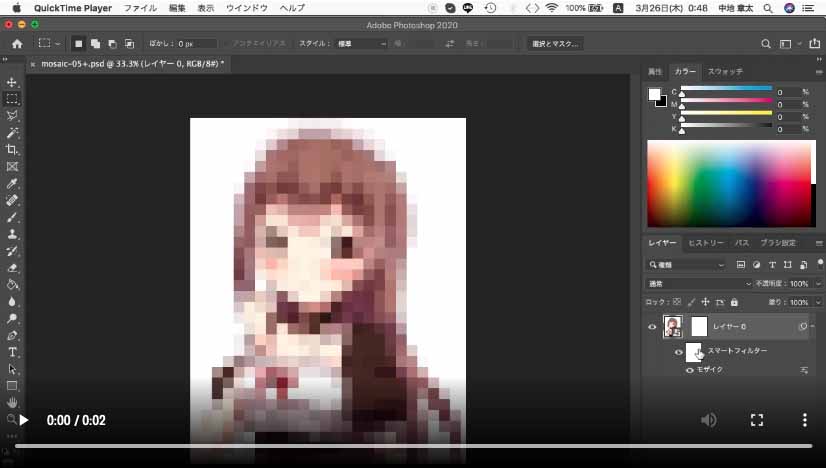826x468 pixels.
Task: Switch to the ブラシ設定 tab
Action: [778, 243]
